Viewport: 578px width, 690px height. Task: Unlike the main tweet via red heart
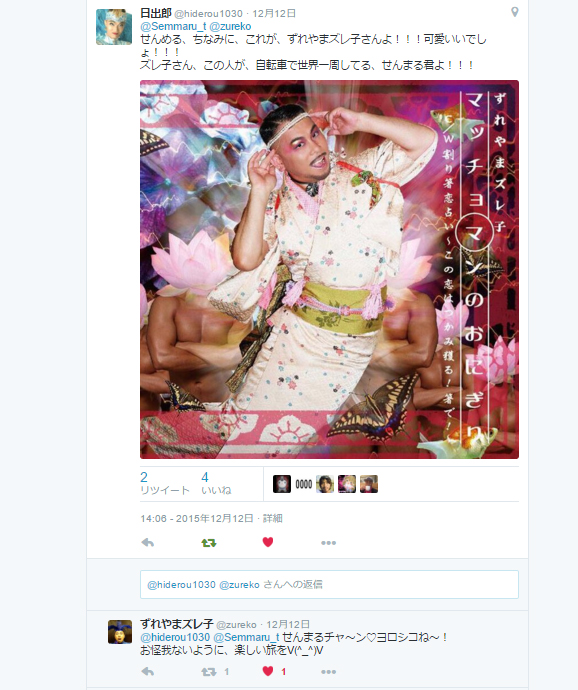point(268,542)
